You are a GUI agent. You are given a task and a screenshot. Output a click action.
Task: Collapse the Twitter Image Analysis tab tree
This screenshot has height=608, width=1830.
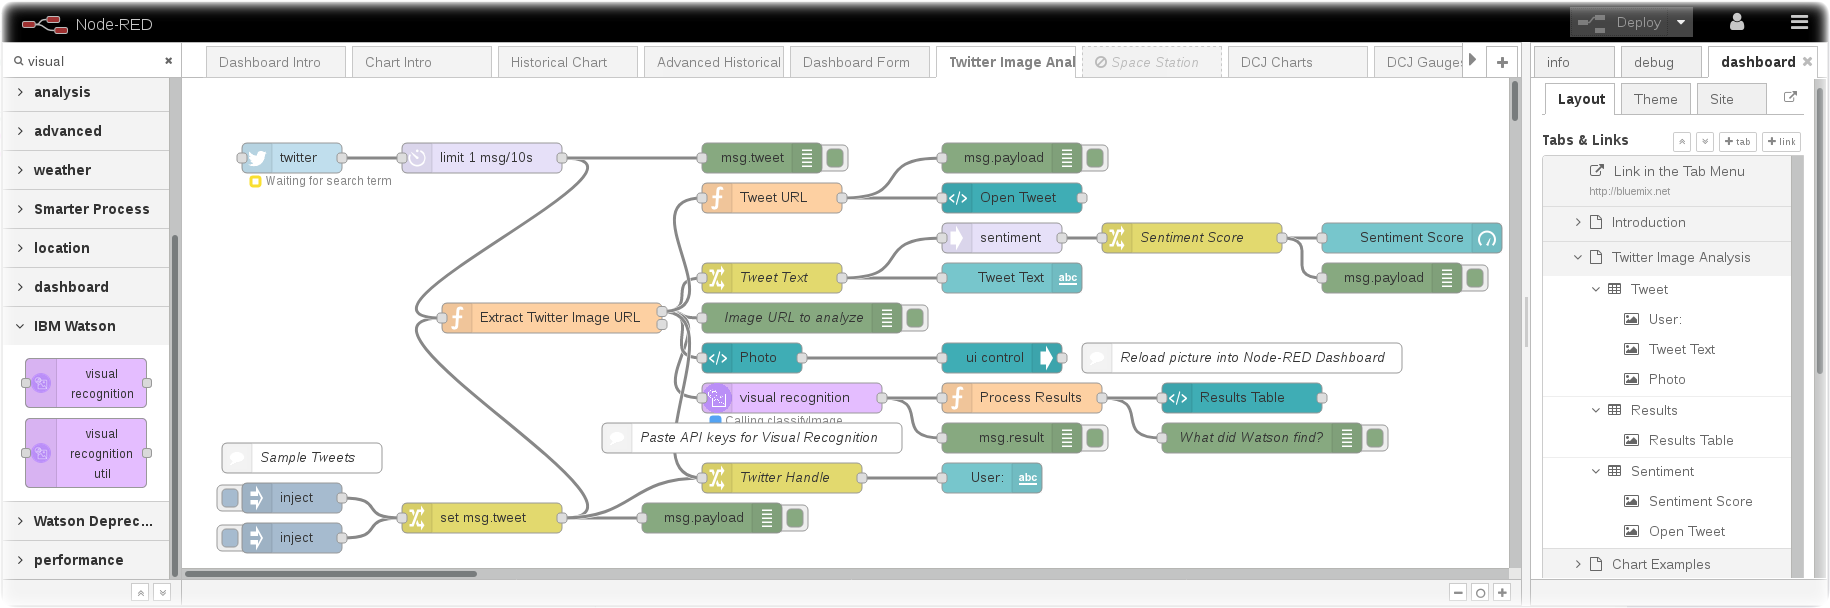click(1578, 257)
